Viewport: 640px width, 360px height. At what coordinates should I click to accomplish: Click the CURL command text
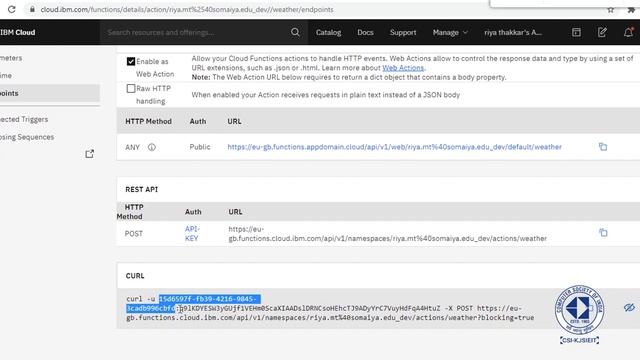(330, 308)
